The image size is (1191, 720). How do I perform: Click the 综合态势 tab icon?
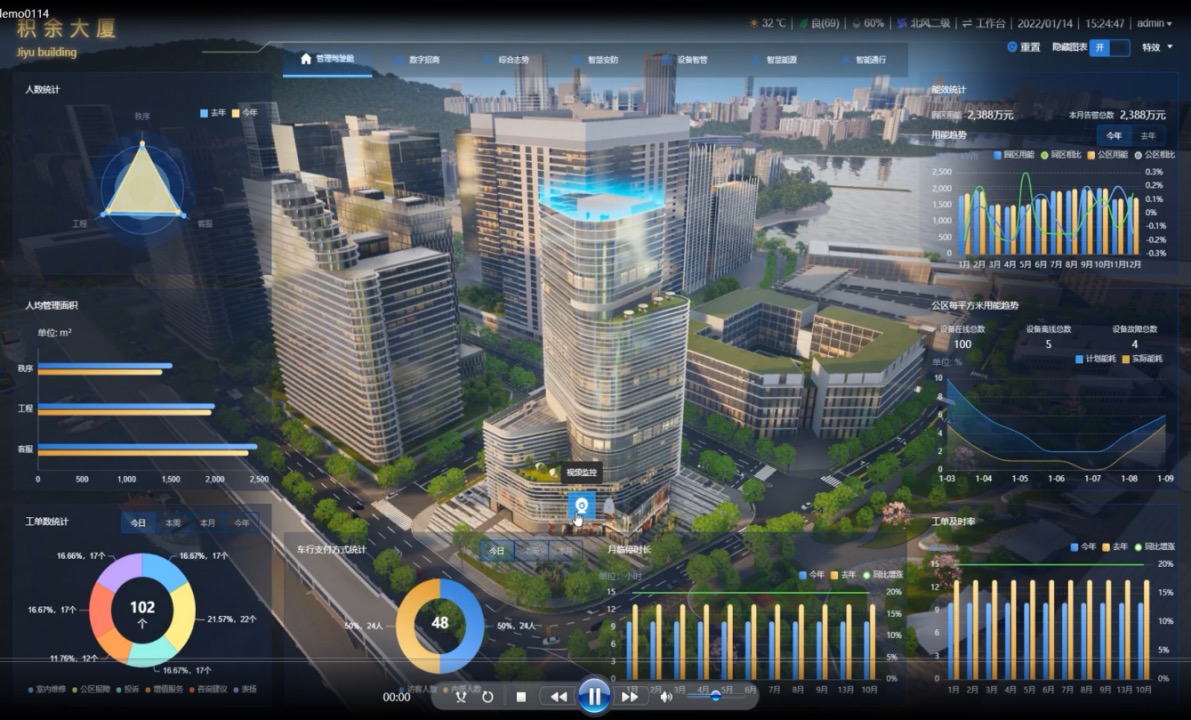tap(488, 59)
